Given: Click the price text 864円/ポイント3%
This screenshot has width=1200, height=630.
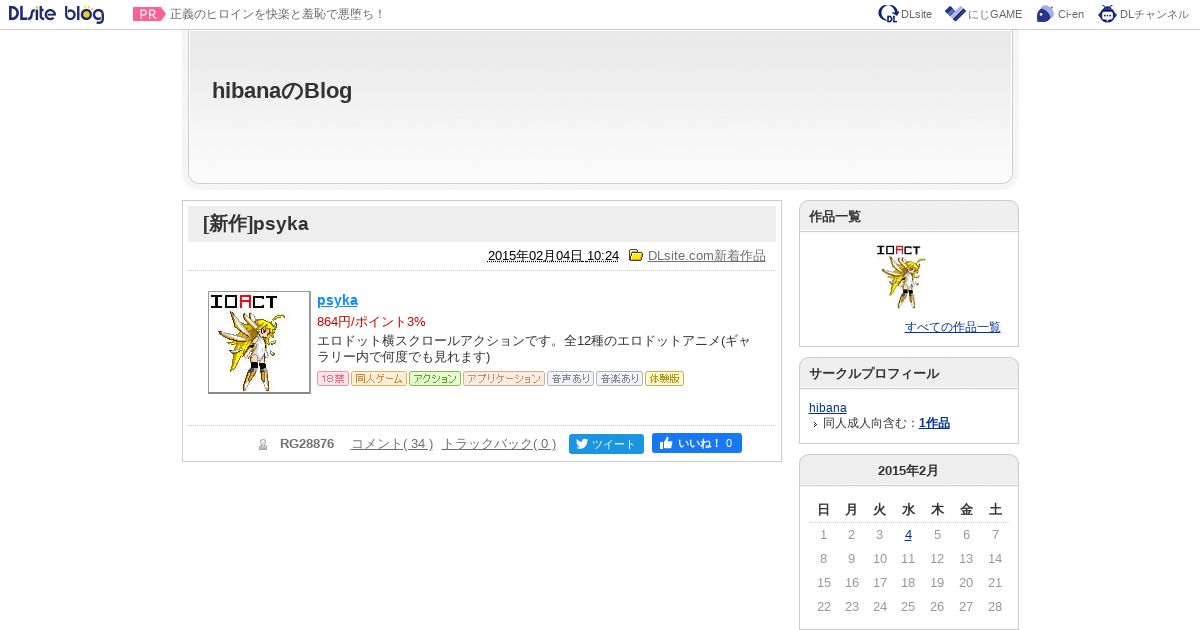Looking at the screenshot, I should (371, 321).
